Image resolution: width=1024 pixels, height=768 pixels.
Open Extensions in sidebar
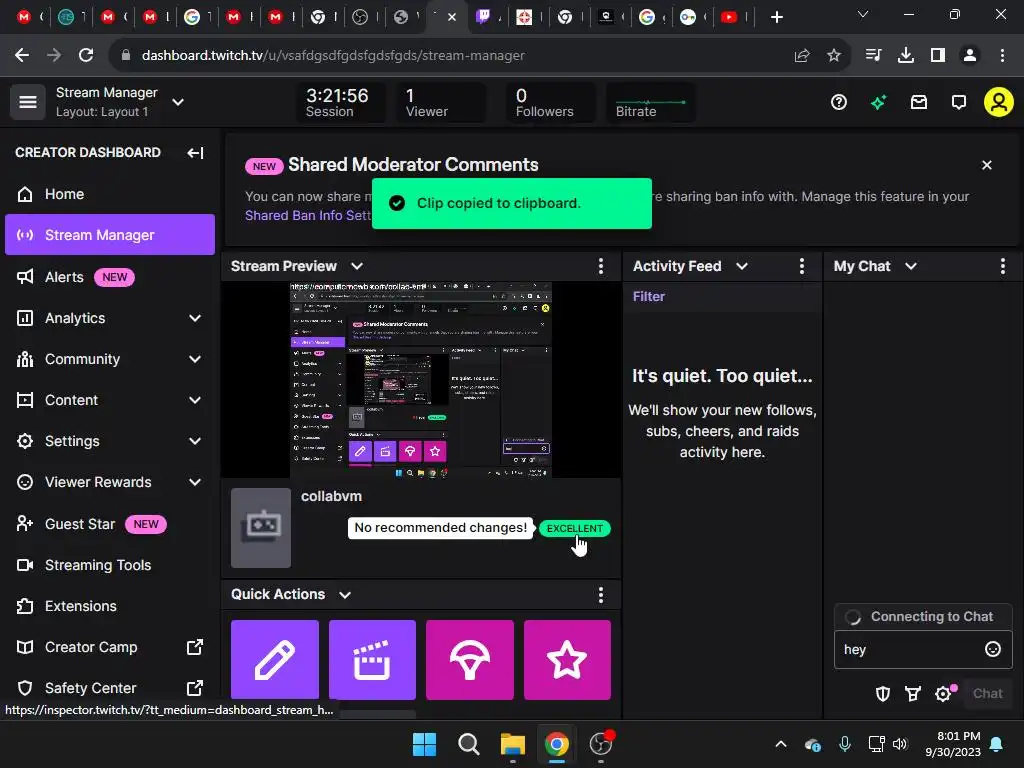[110, 606]
